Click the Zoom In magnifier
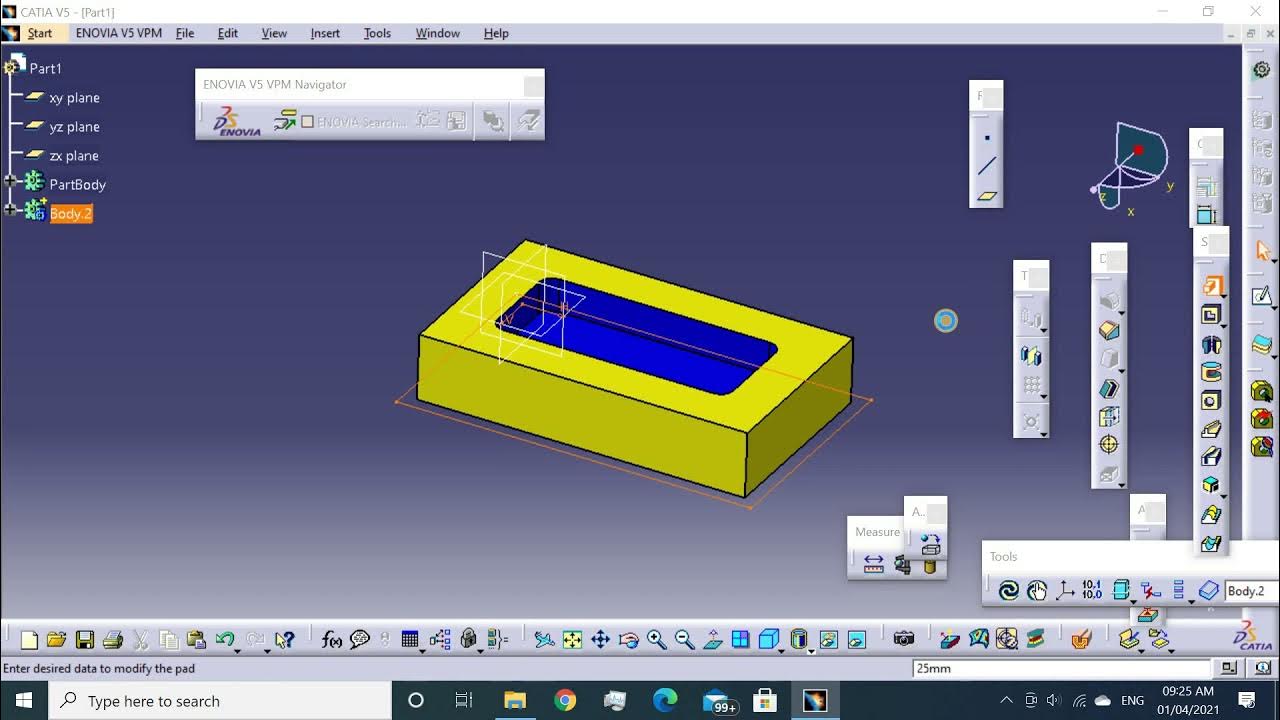The height and width of the screenshot is (720, 1280). click(x=656, y=640)
